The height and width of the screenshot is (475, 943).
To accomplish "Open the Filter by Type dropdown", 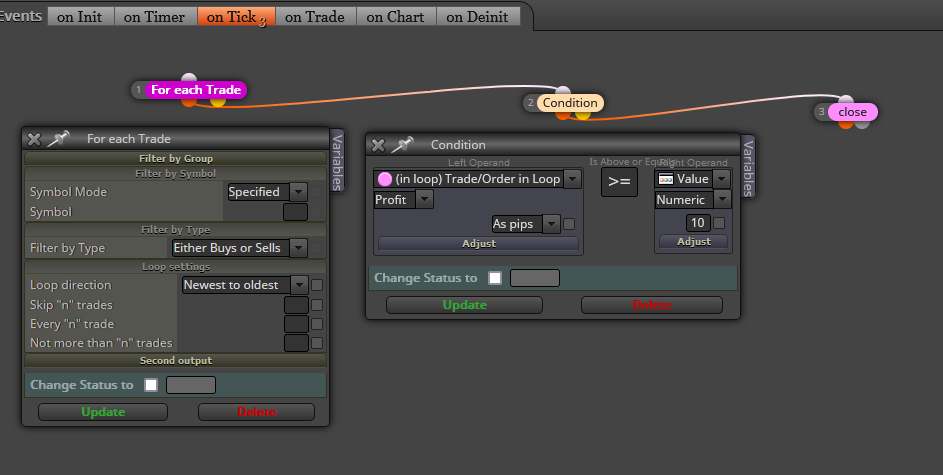I will point(239,248).
